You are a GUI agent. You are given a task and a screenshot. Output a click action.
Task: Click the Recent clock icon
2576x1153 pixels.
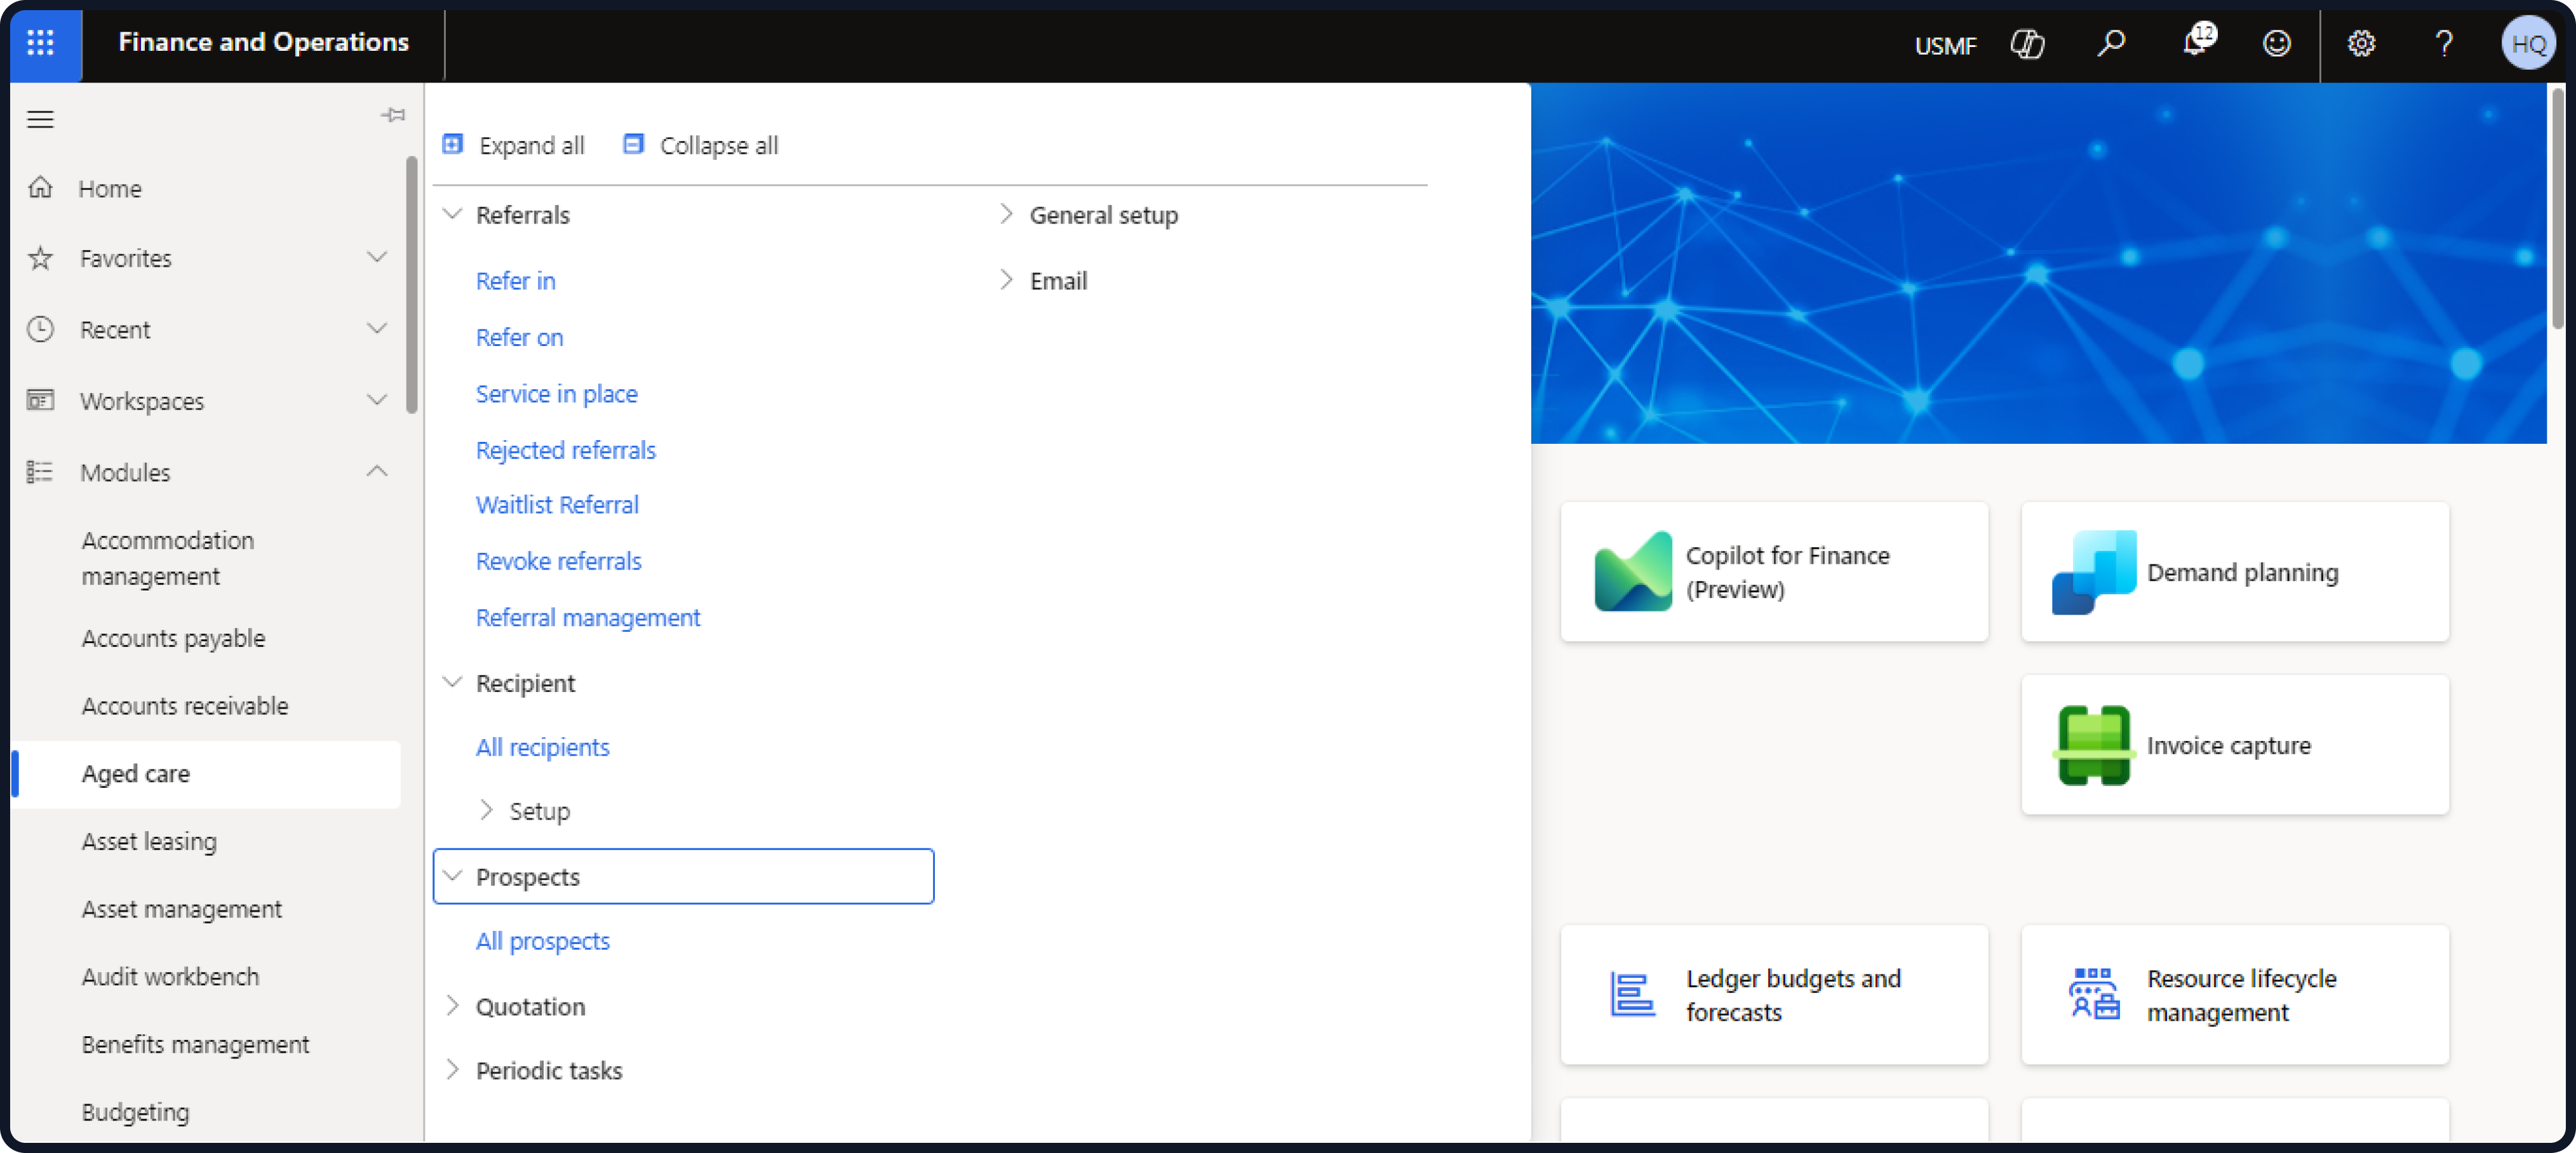point(40,329)
